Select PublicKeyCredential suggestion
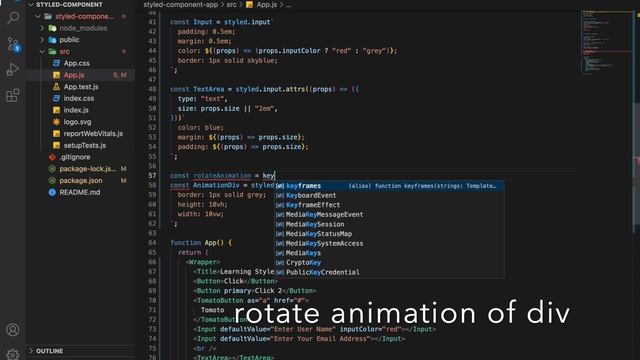The image size is (640, 360). pos(389,272)
